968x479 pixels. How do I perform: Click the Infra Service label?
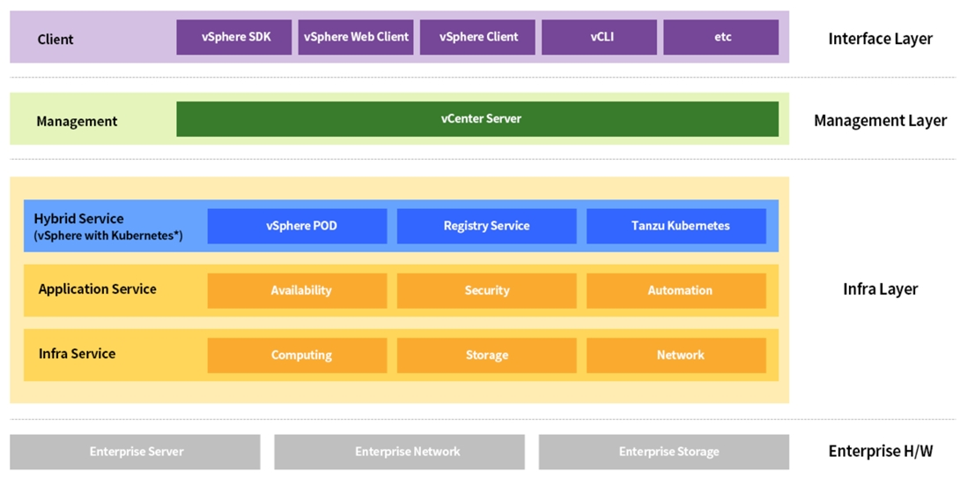click(x=77, y=354)
